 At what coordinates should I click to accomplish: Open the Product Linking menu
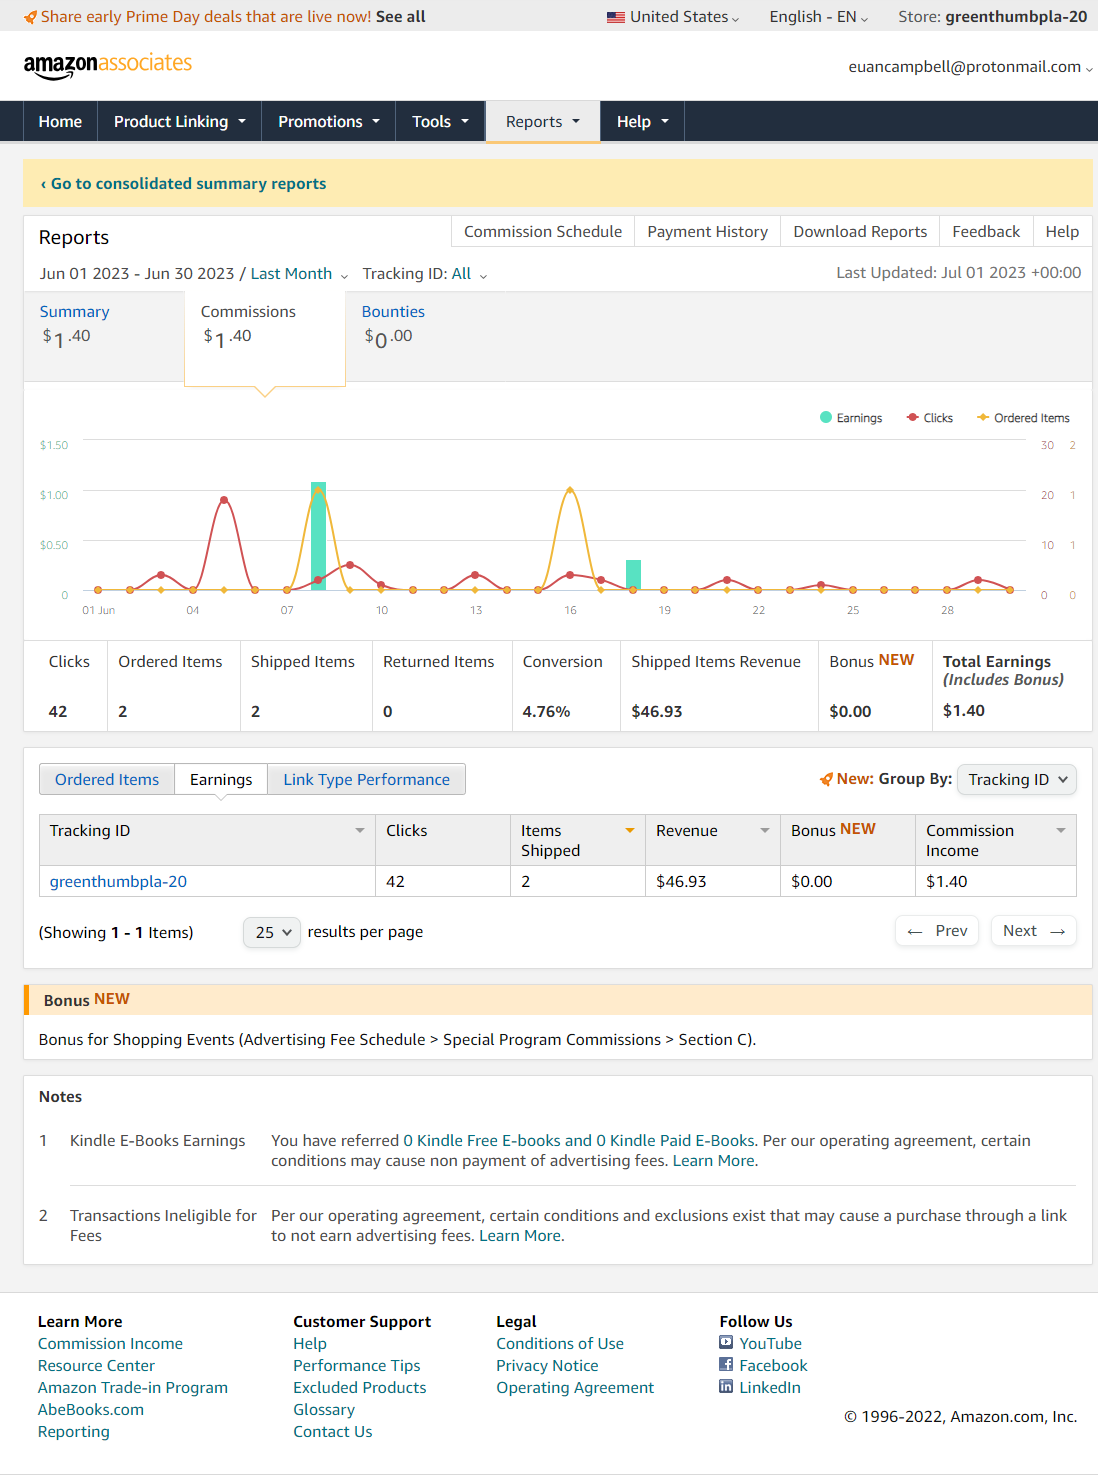[x=179, y=121]
